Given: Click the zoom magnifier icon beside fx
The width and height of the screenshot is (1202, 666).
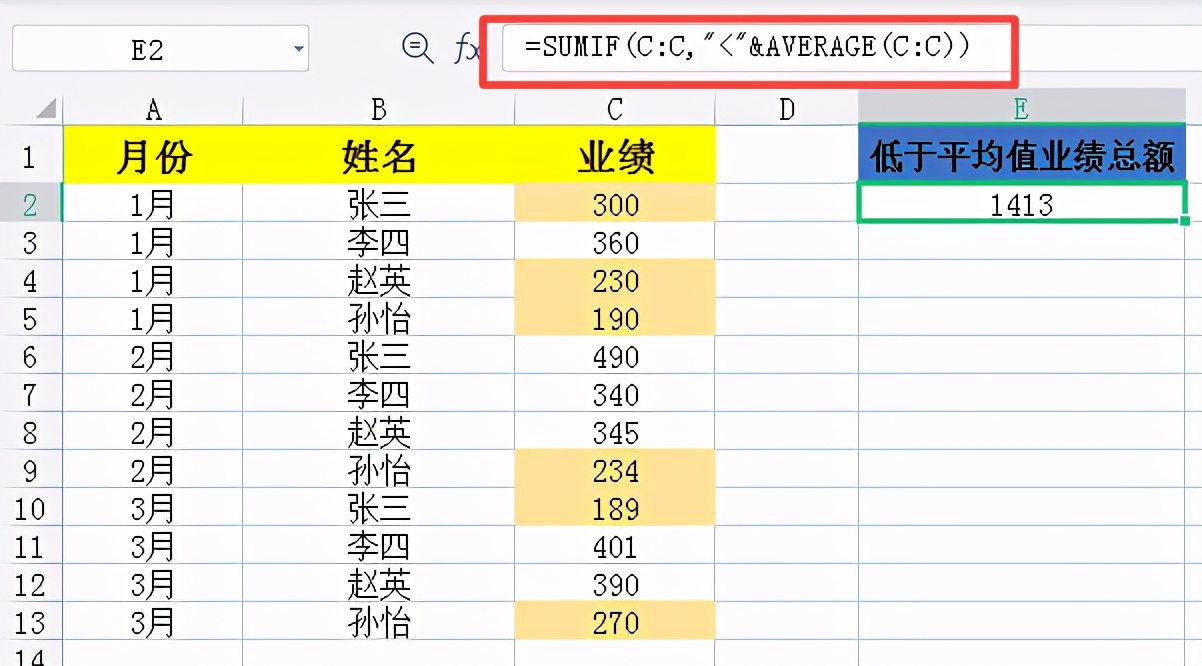Looking at the screenshot, I should click(x=417, y=47).
